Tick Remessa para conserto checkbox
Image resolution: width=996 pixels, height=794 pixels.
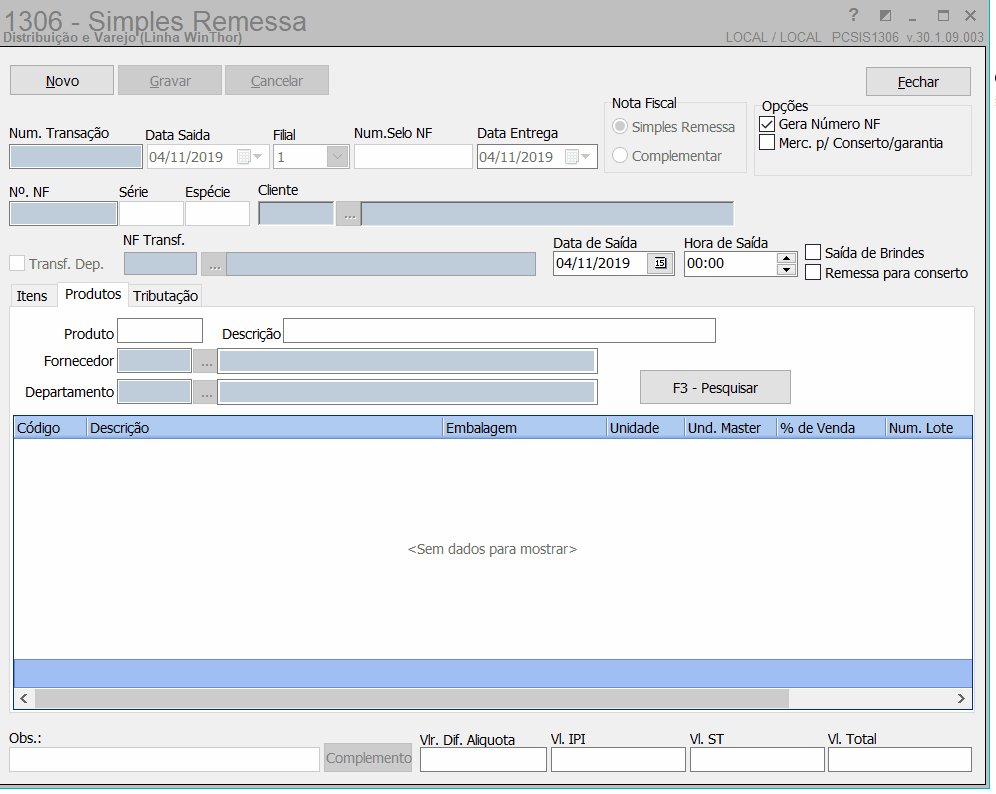813,273
